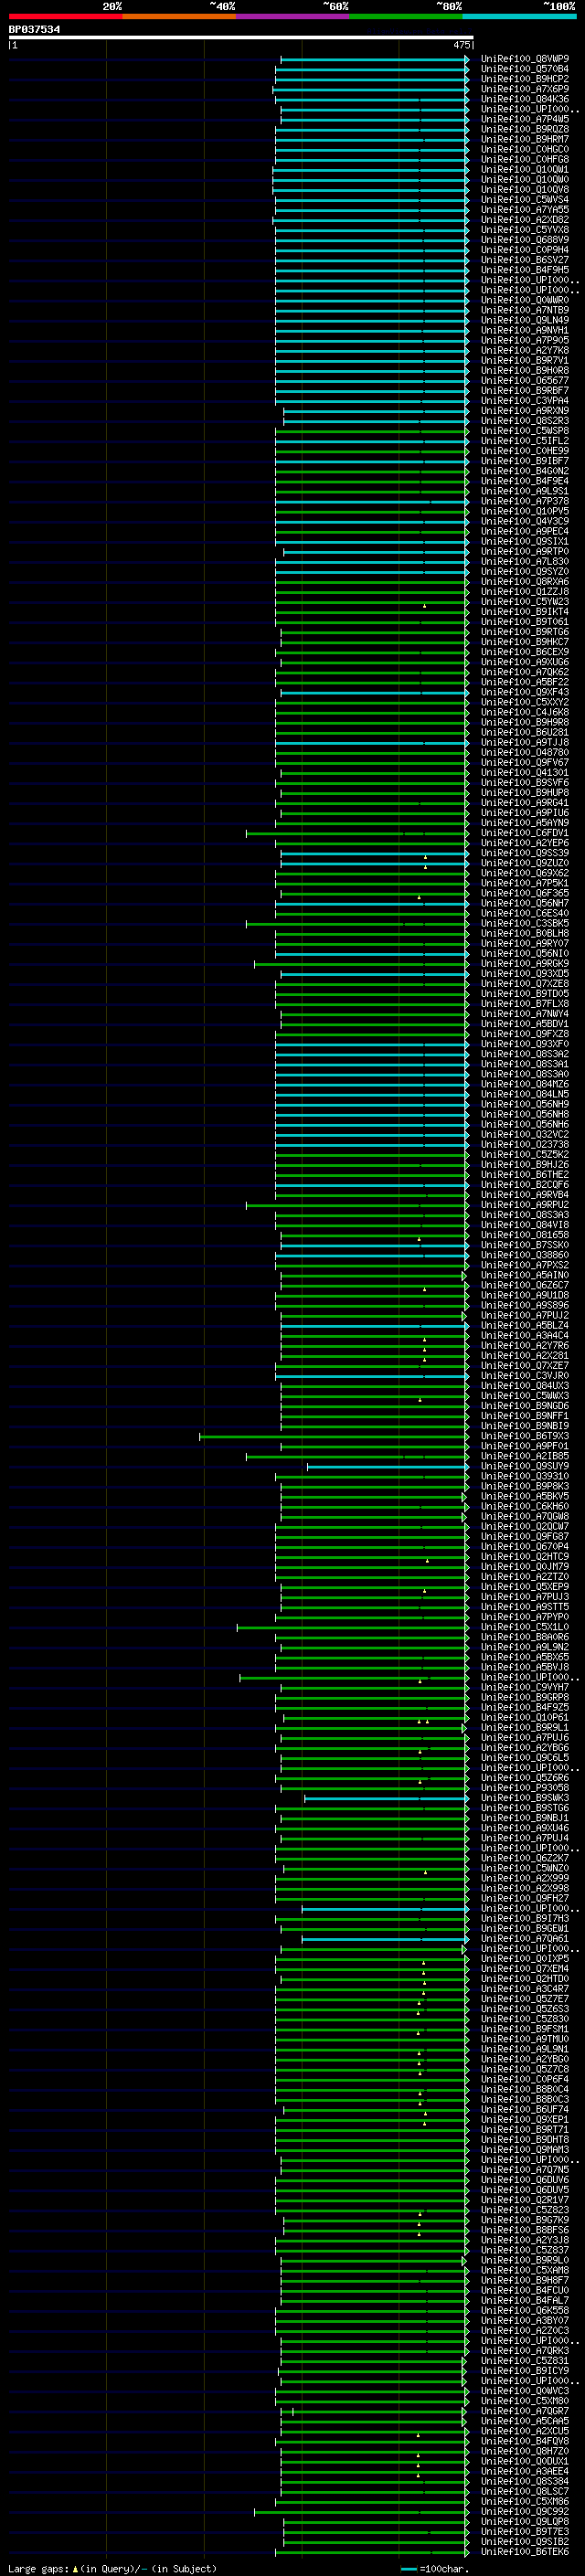Image resolution: width=585 pixels, height=2576 pixels.
Task: Click the green ~80% identity legend bar
Action: (x=406, y=16)
